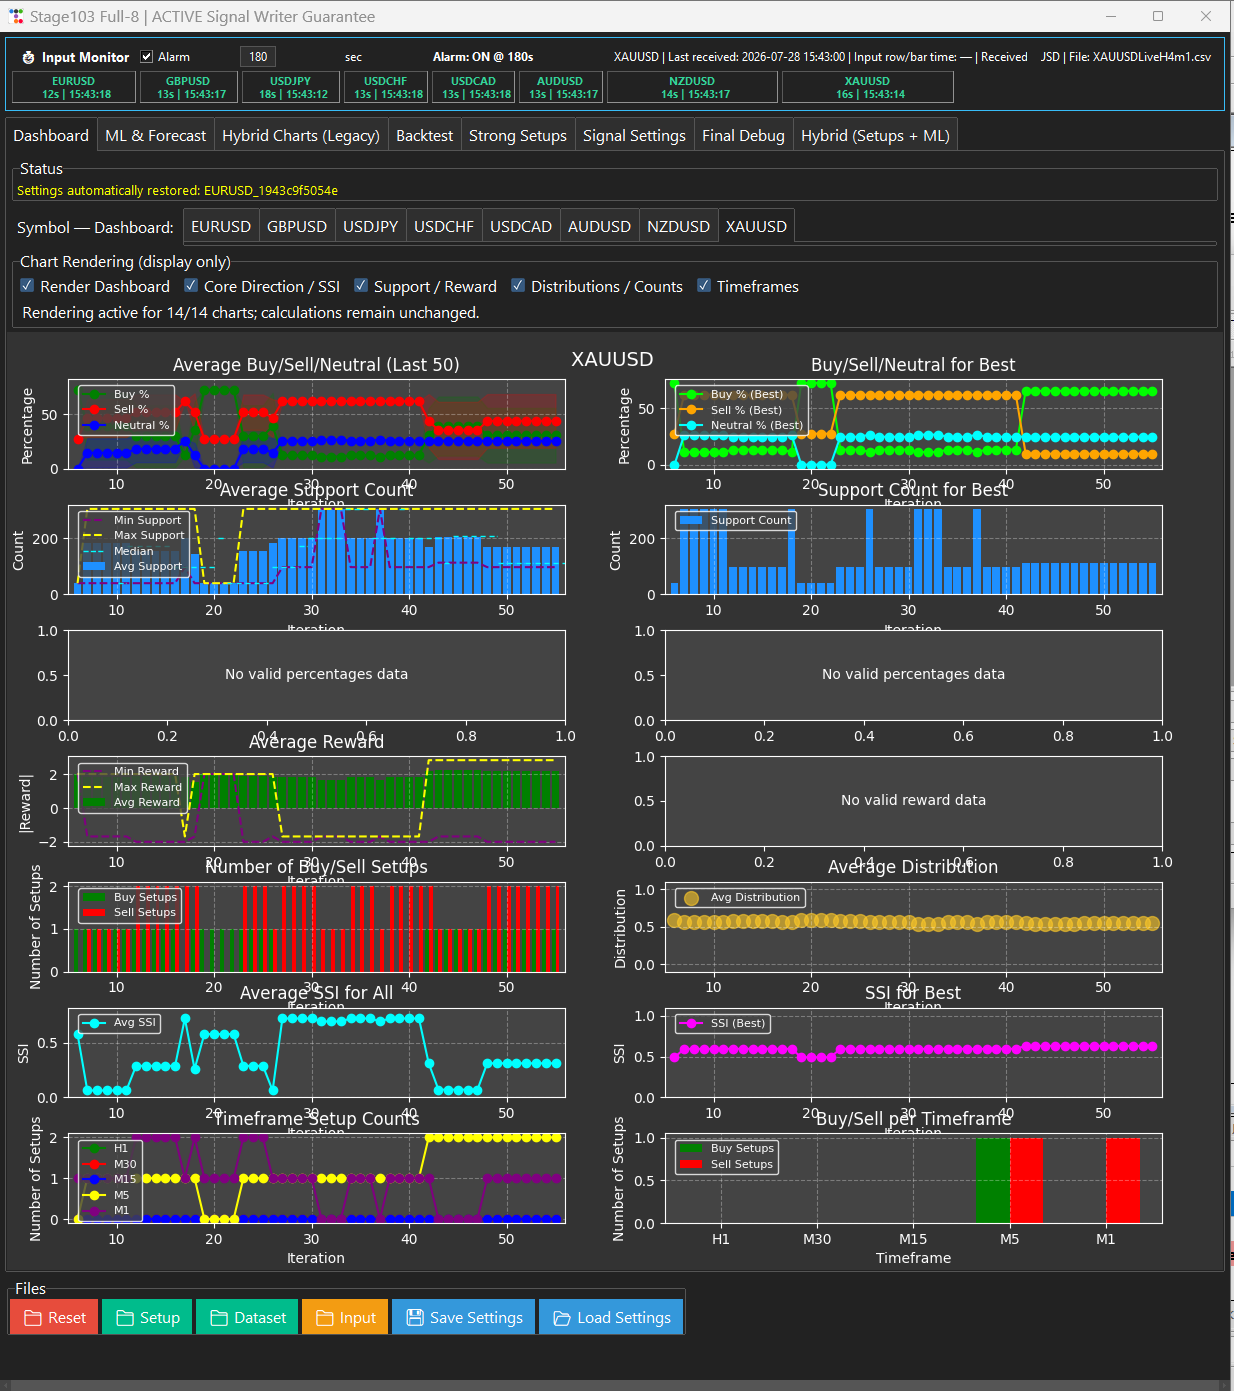
Task: Click the Avg Distribution legend entry
Action: pos(740,897)
